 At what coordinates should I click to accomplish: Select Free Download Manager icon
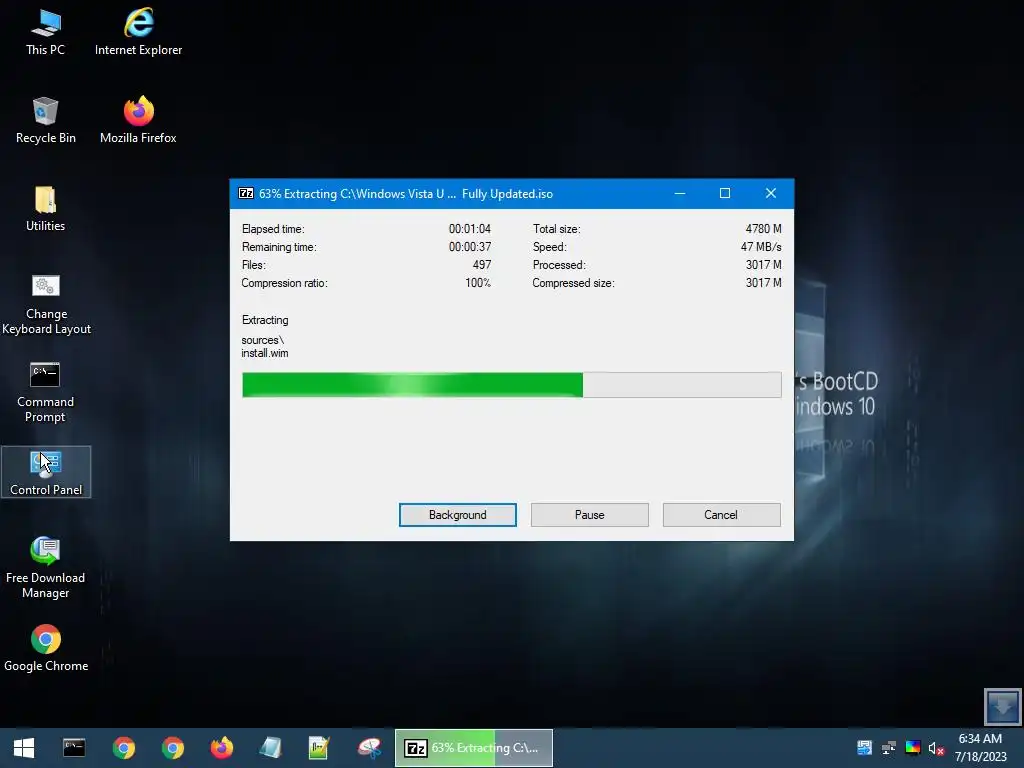(46, 568)
